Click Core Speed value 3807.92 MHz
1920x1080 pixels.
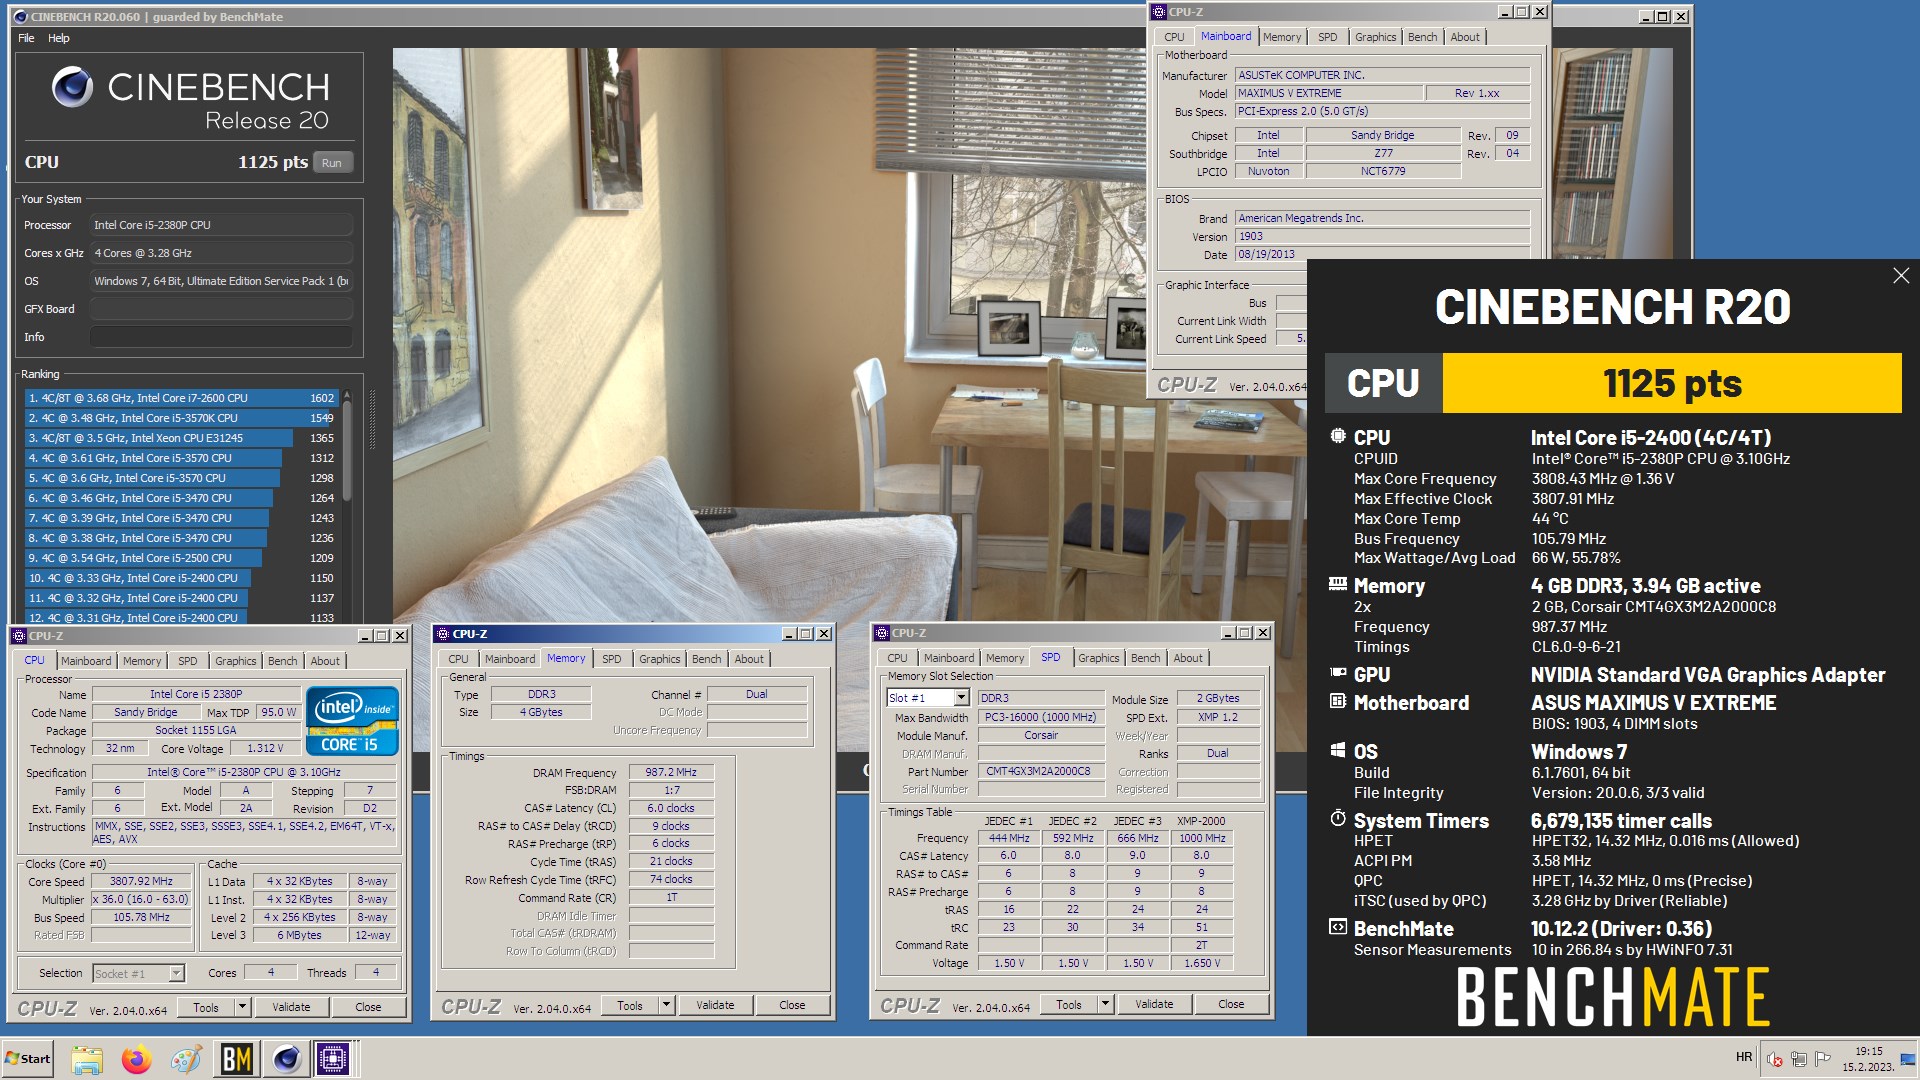point(141,881)
